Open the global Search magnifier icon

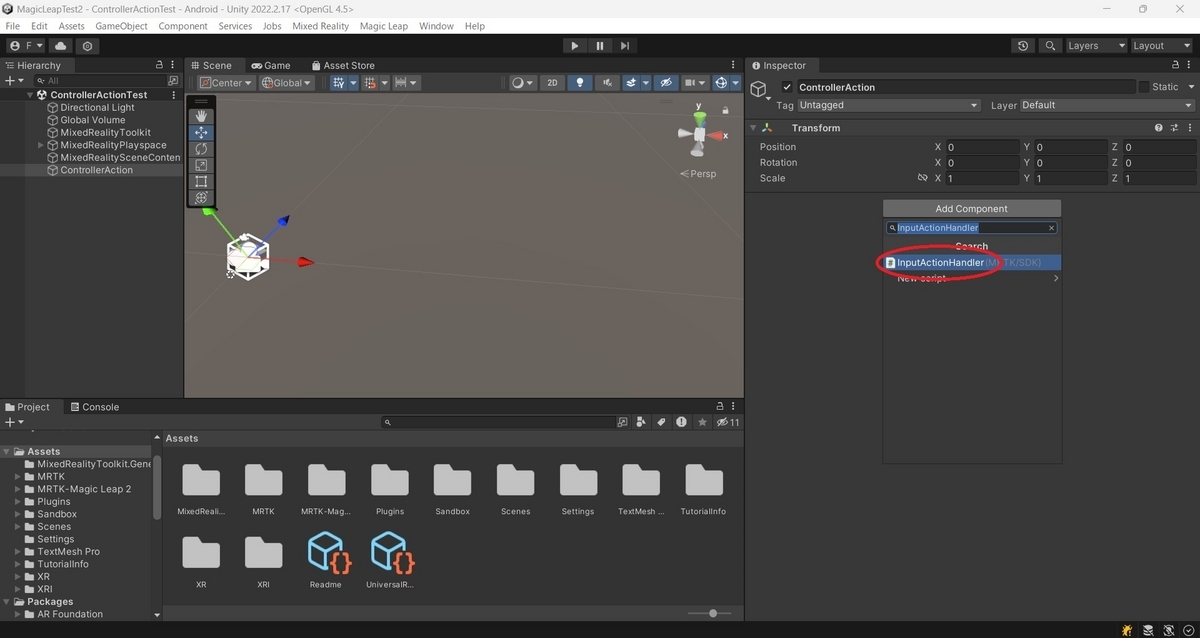point(1049,46)
